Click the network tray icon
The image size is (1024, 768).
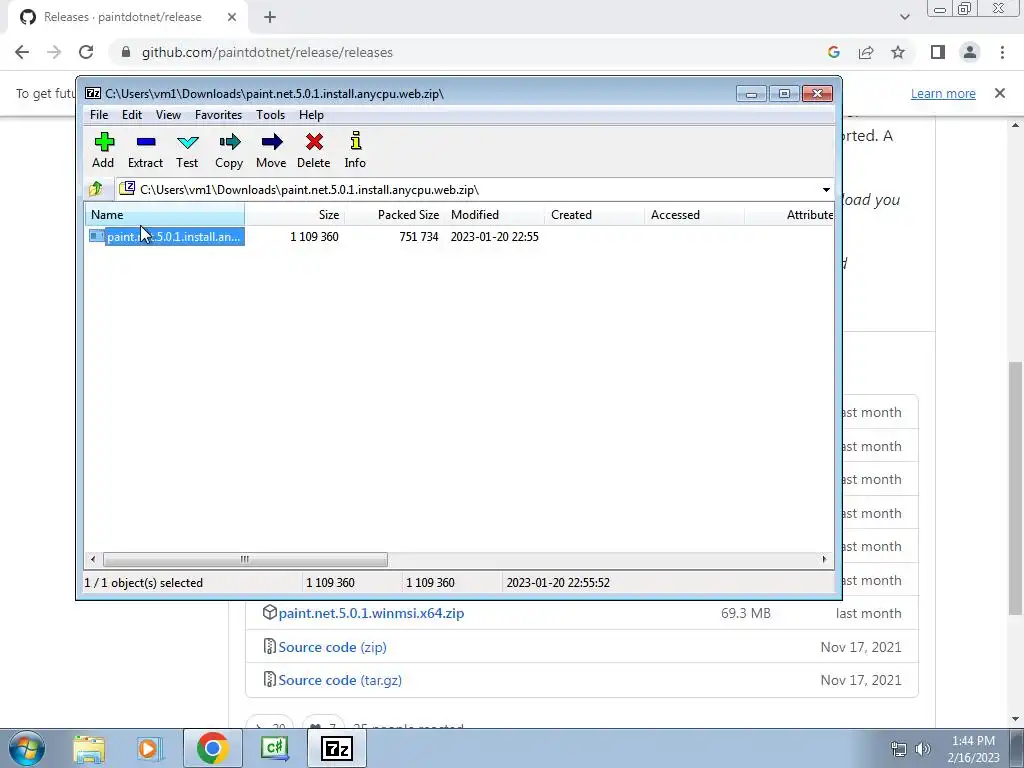pos(899,749)
